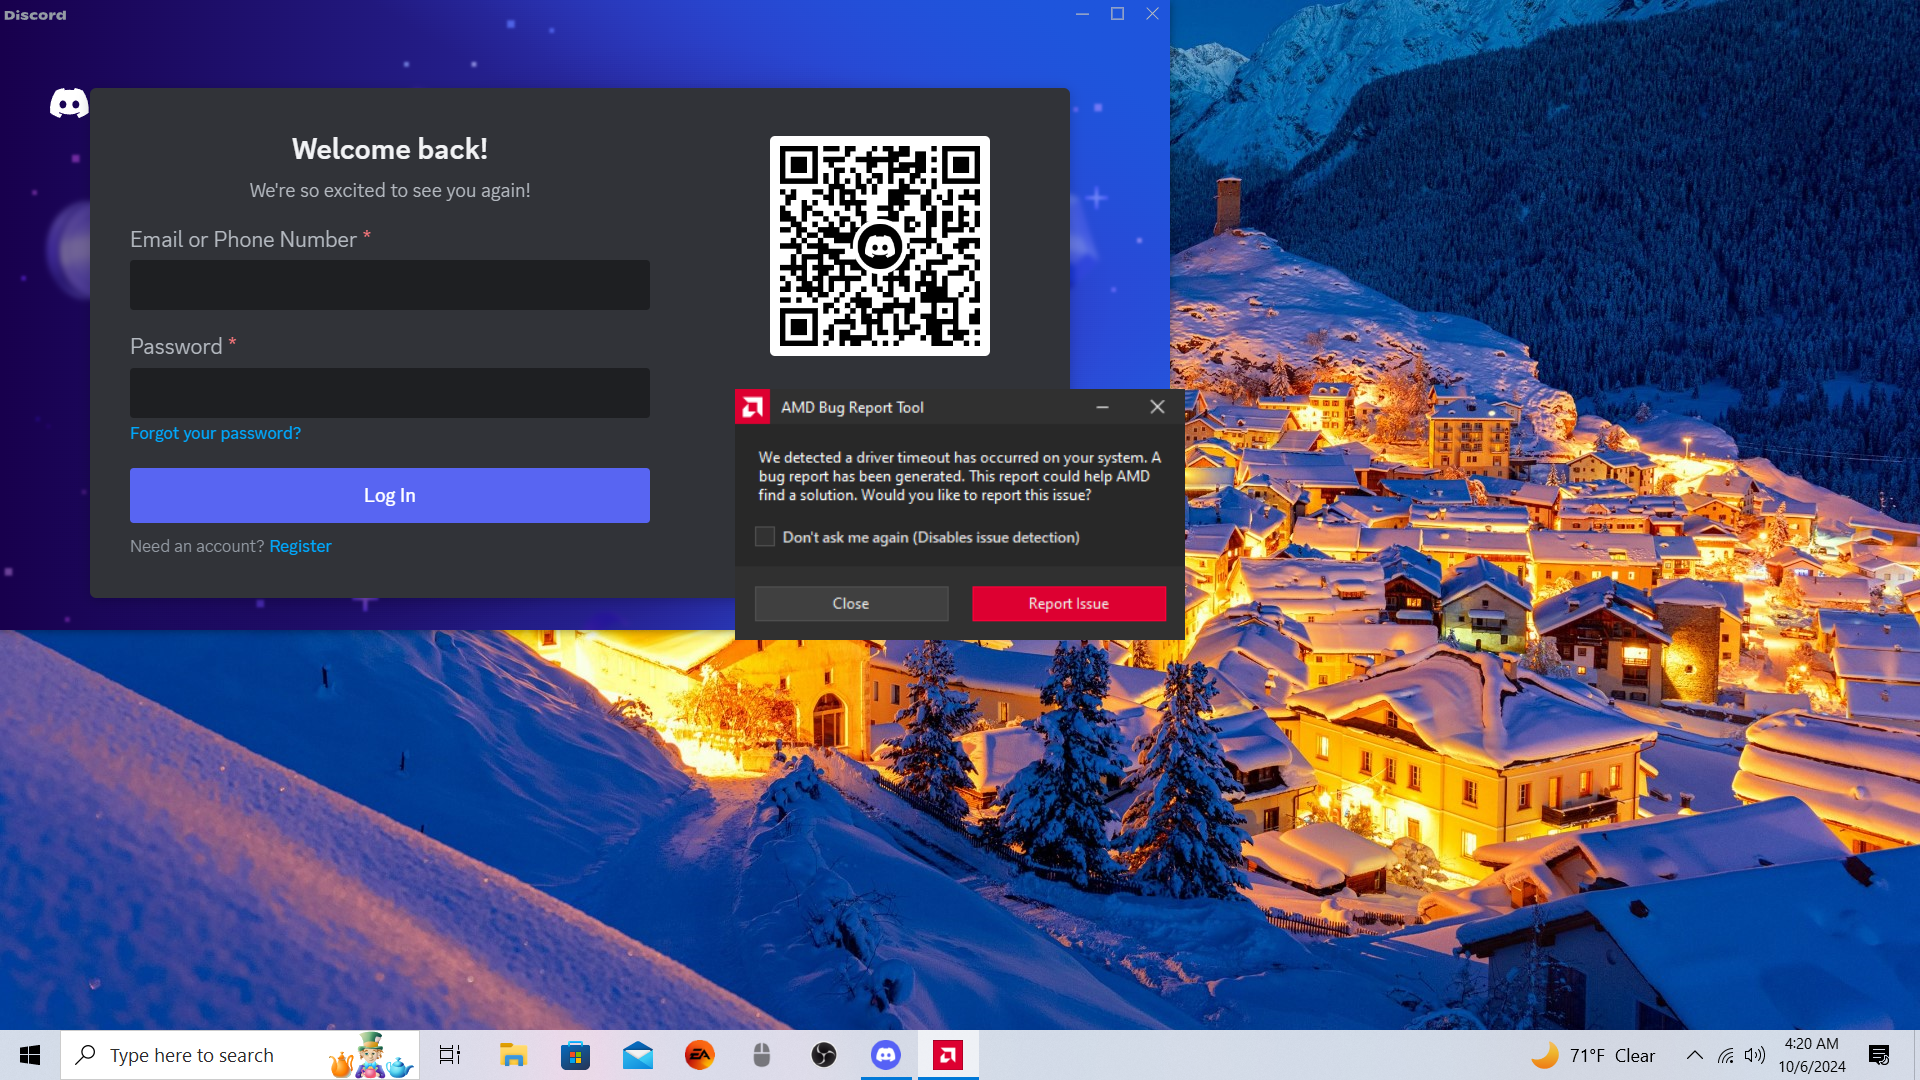The image size is (1920, 1080).
Task: Enable Don't ask me again checkbox
Action: point(765,537)
